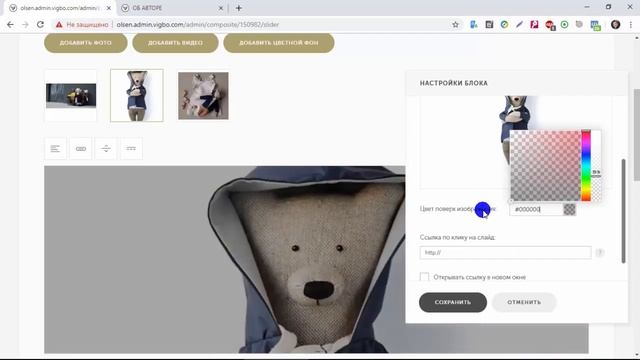
Task: Select the first slide thumbnail with dark photo
Action: coord(71,96)
